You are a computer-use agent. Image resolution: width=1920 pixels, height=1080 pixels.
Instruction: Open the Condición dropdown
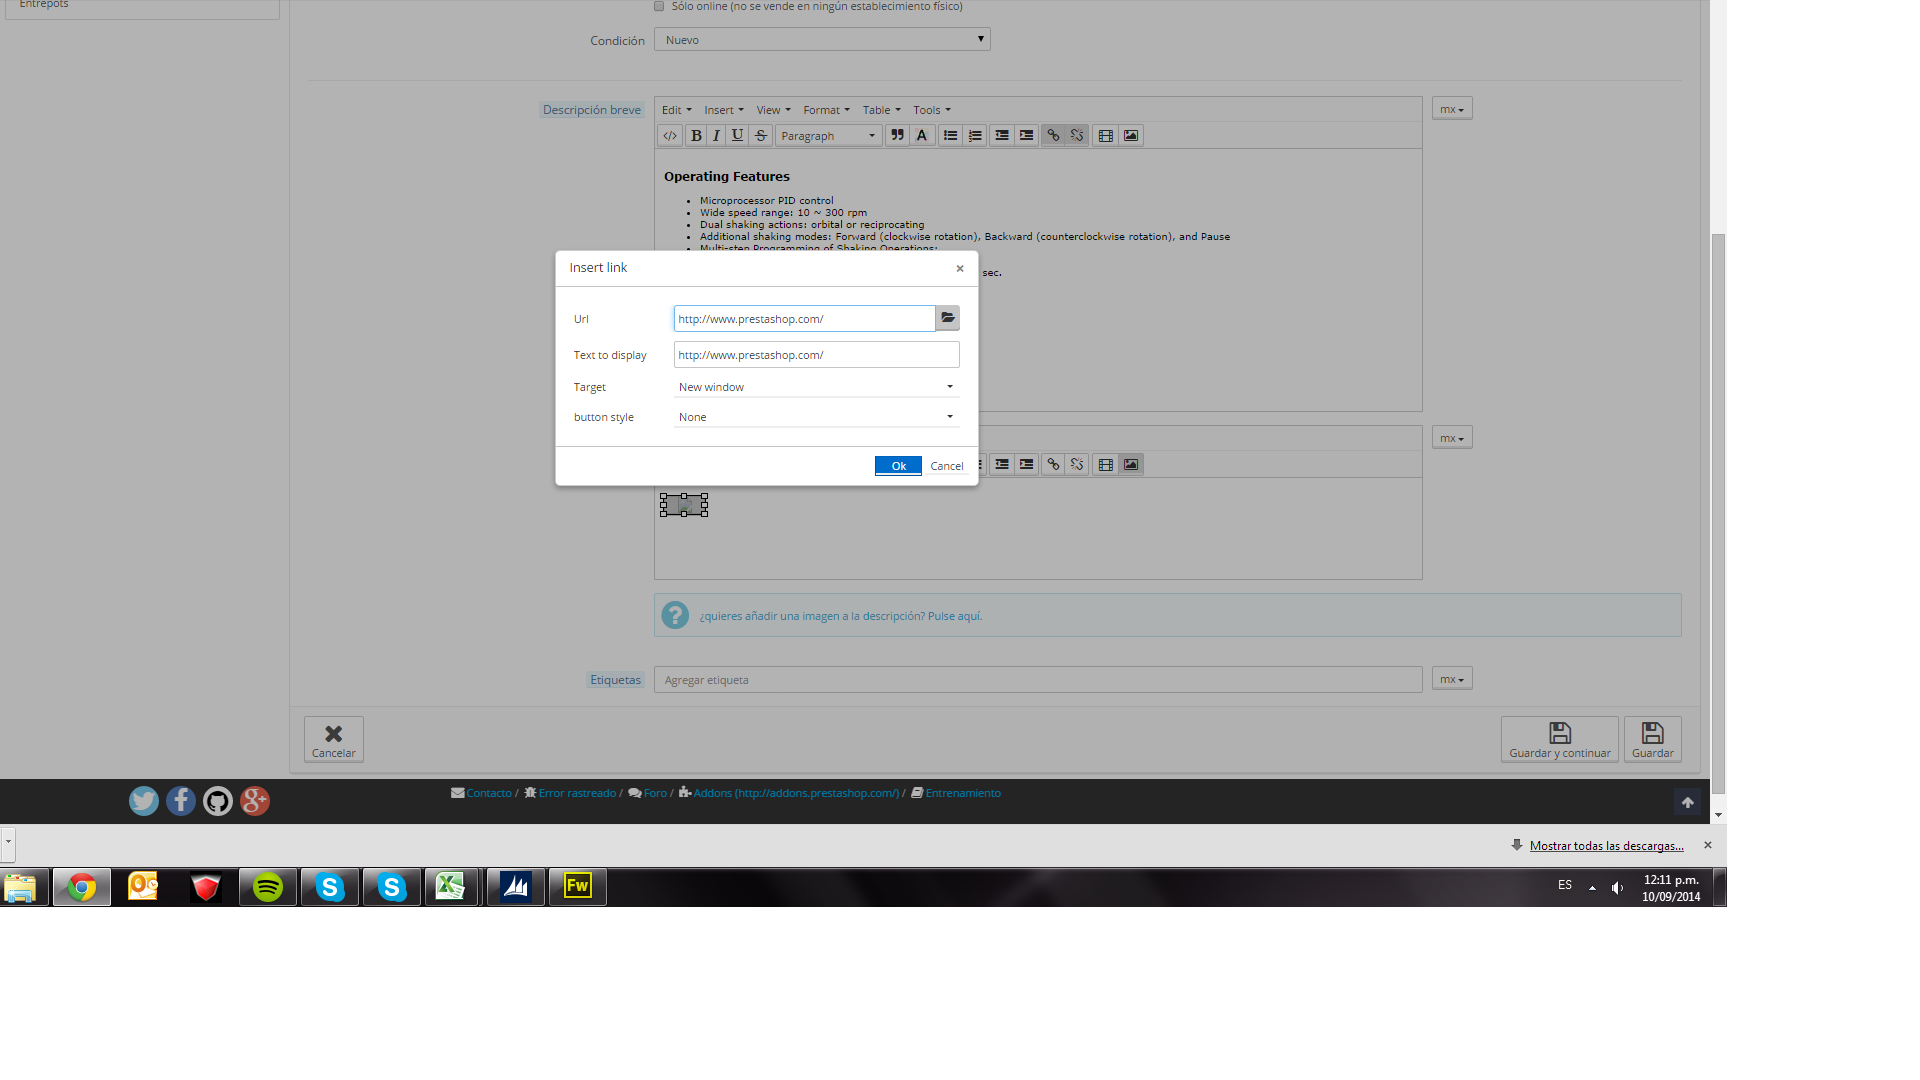click(x=821, y=40)
